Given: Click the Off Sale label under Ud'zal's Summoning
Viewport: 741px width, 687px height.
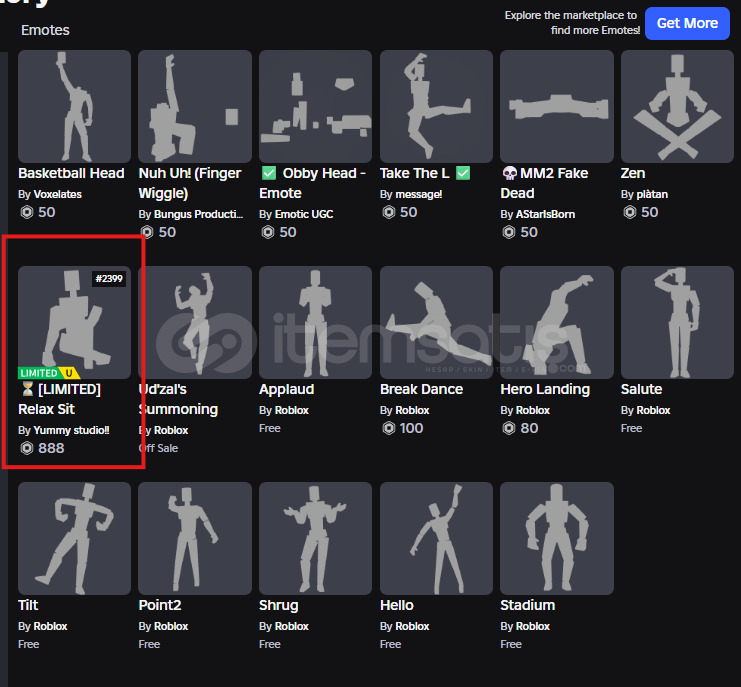Looking at the screenshot, I should click(x=158, y=448).
